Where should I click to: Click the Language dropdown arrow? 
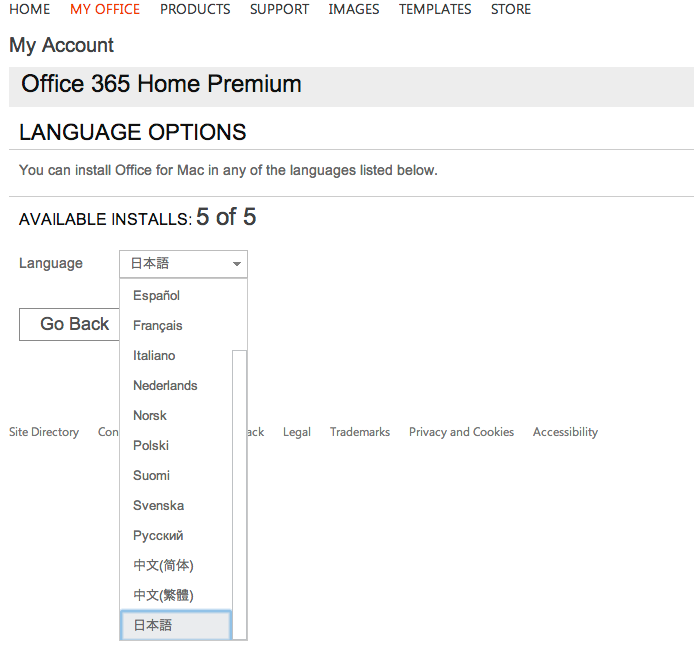237,264
